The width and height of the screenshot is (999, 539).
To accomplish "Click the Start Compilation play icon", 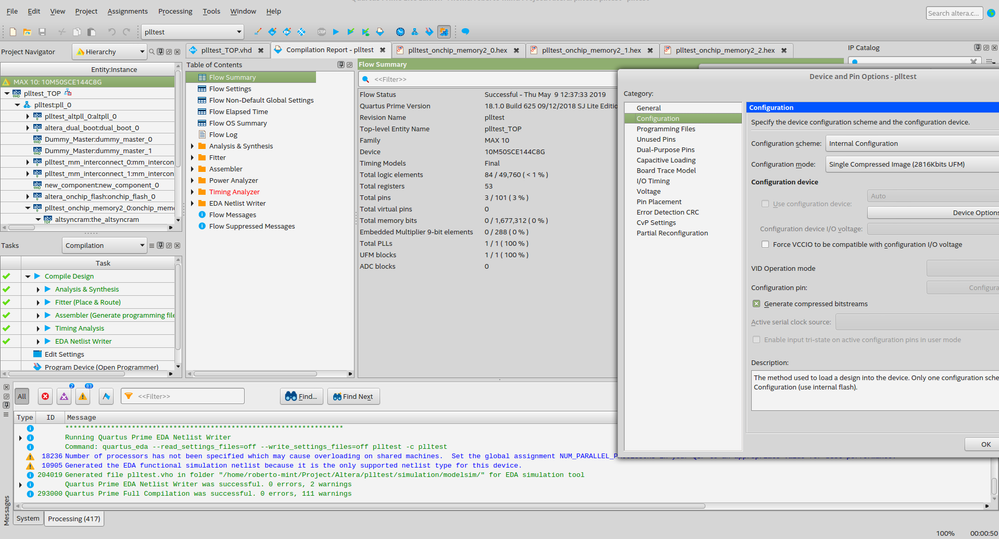I will click(335, 32).
